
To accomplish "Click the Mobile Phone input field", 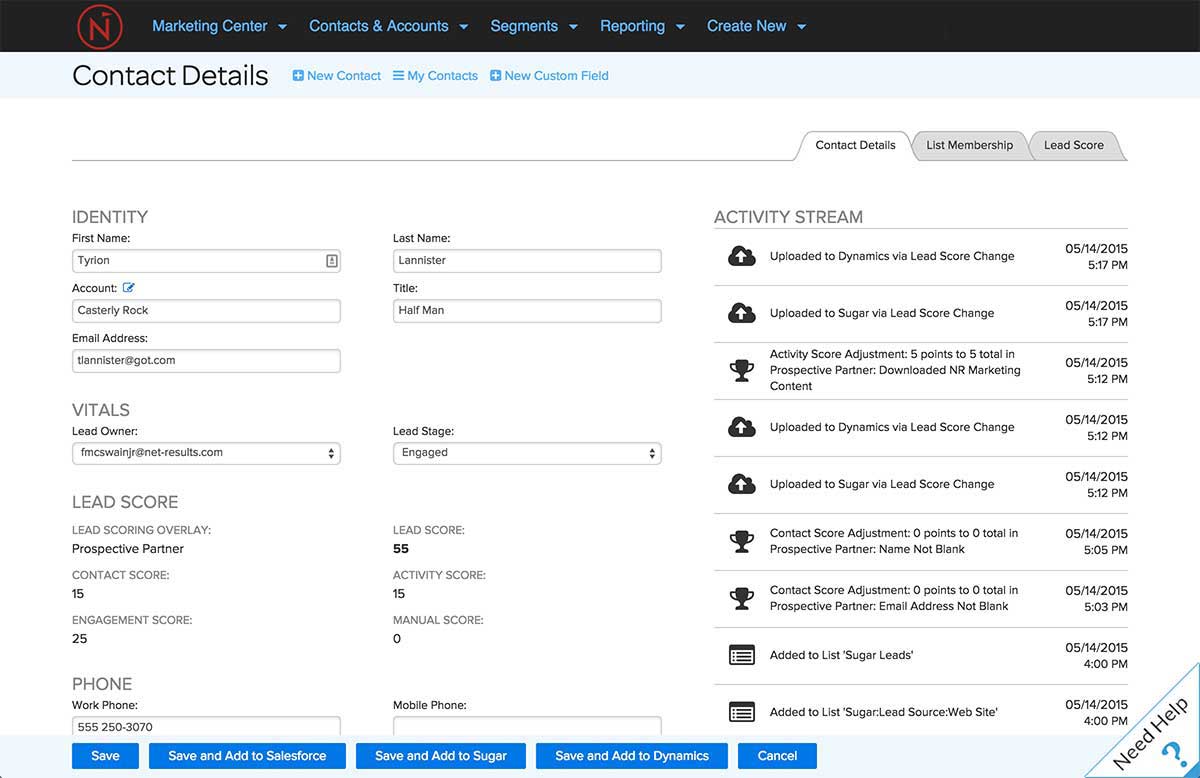I will [x=527, y=727].
